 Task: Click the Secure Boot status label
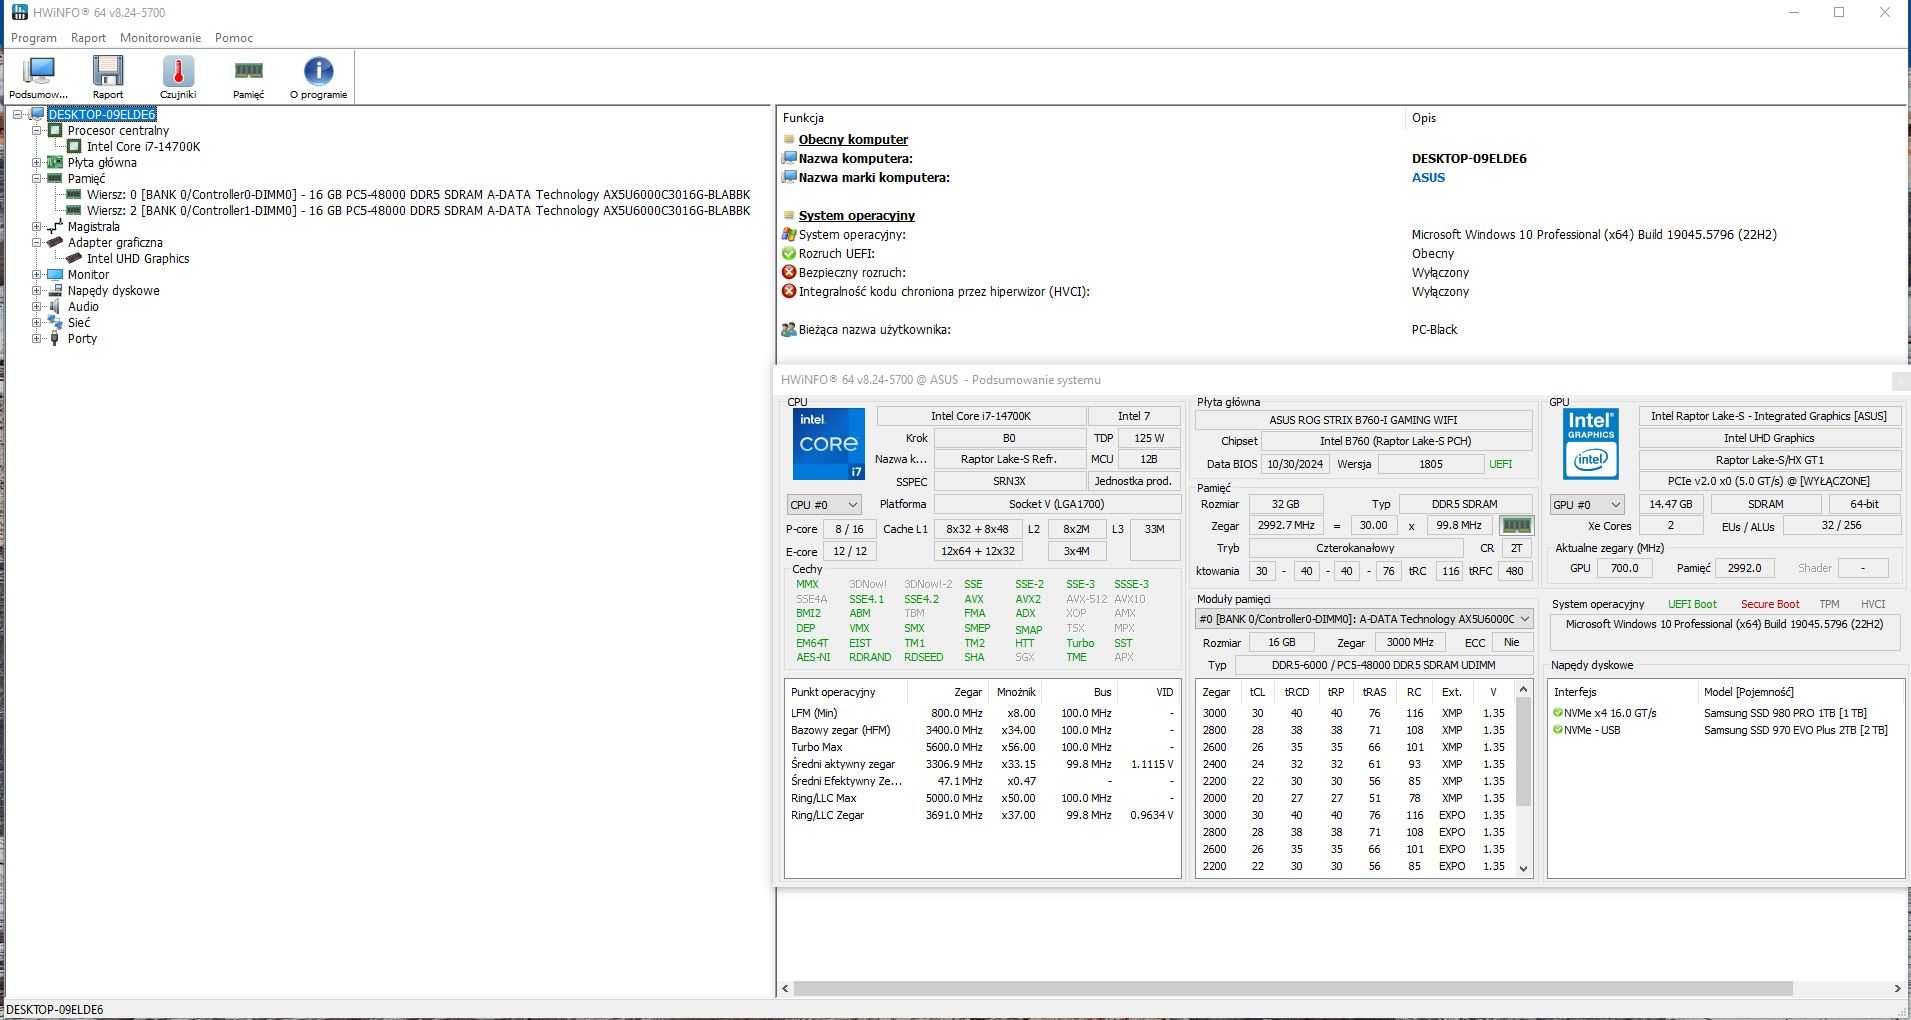click(1770, 605)
